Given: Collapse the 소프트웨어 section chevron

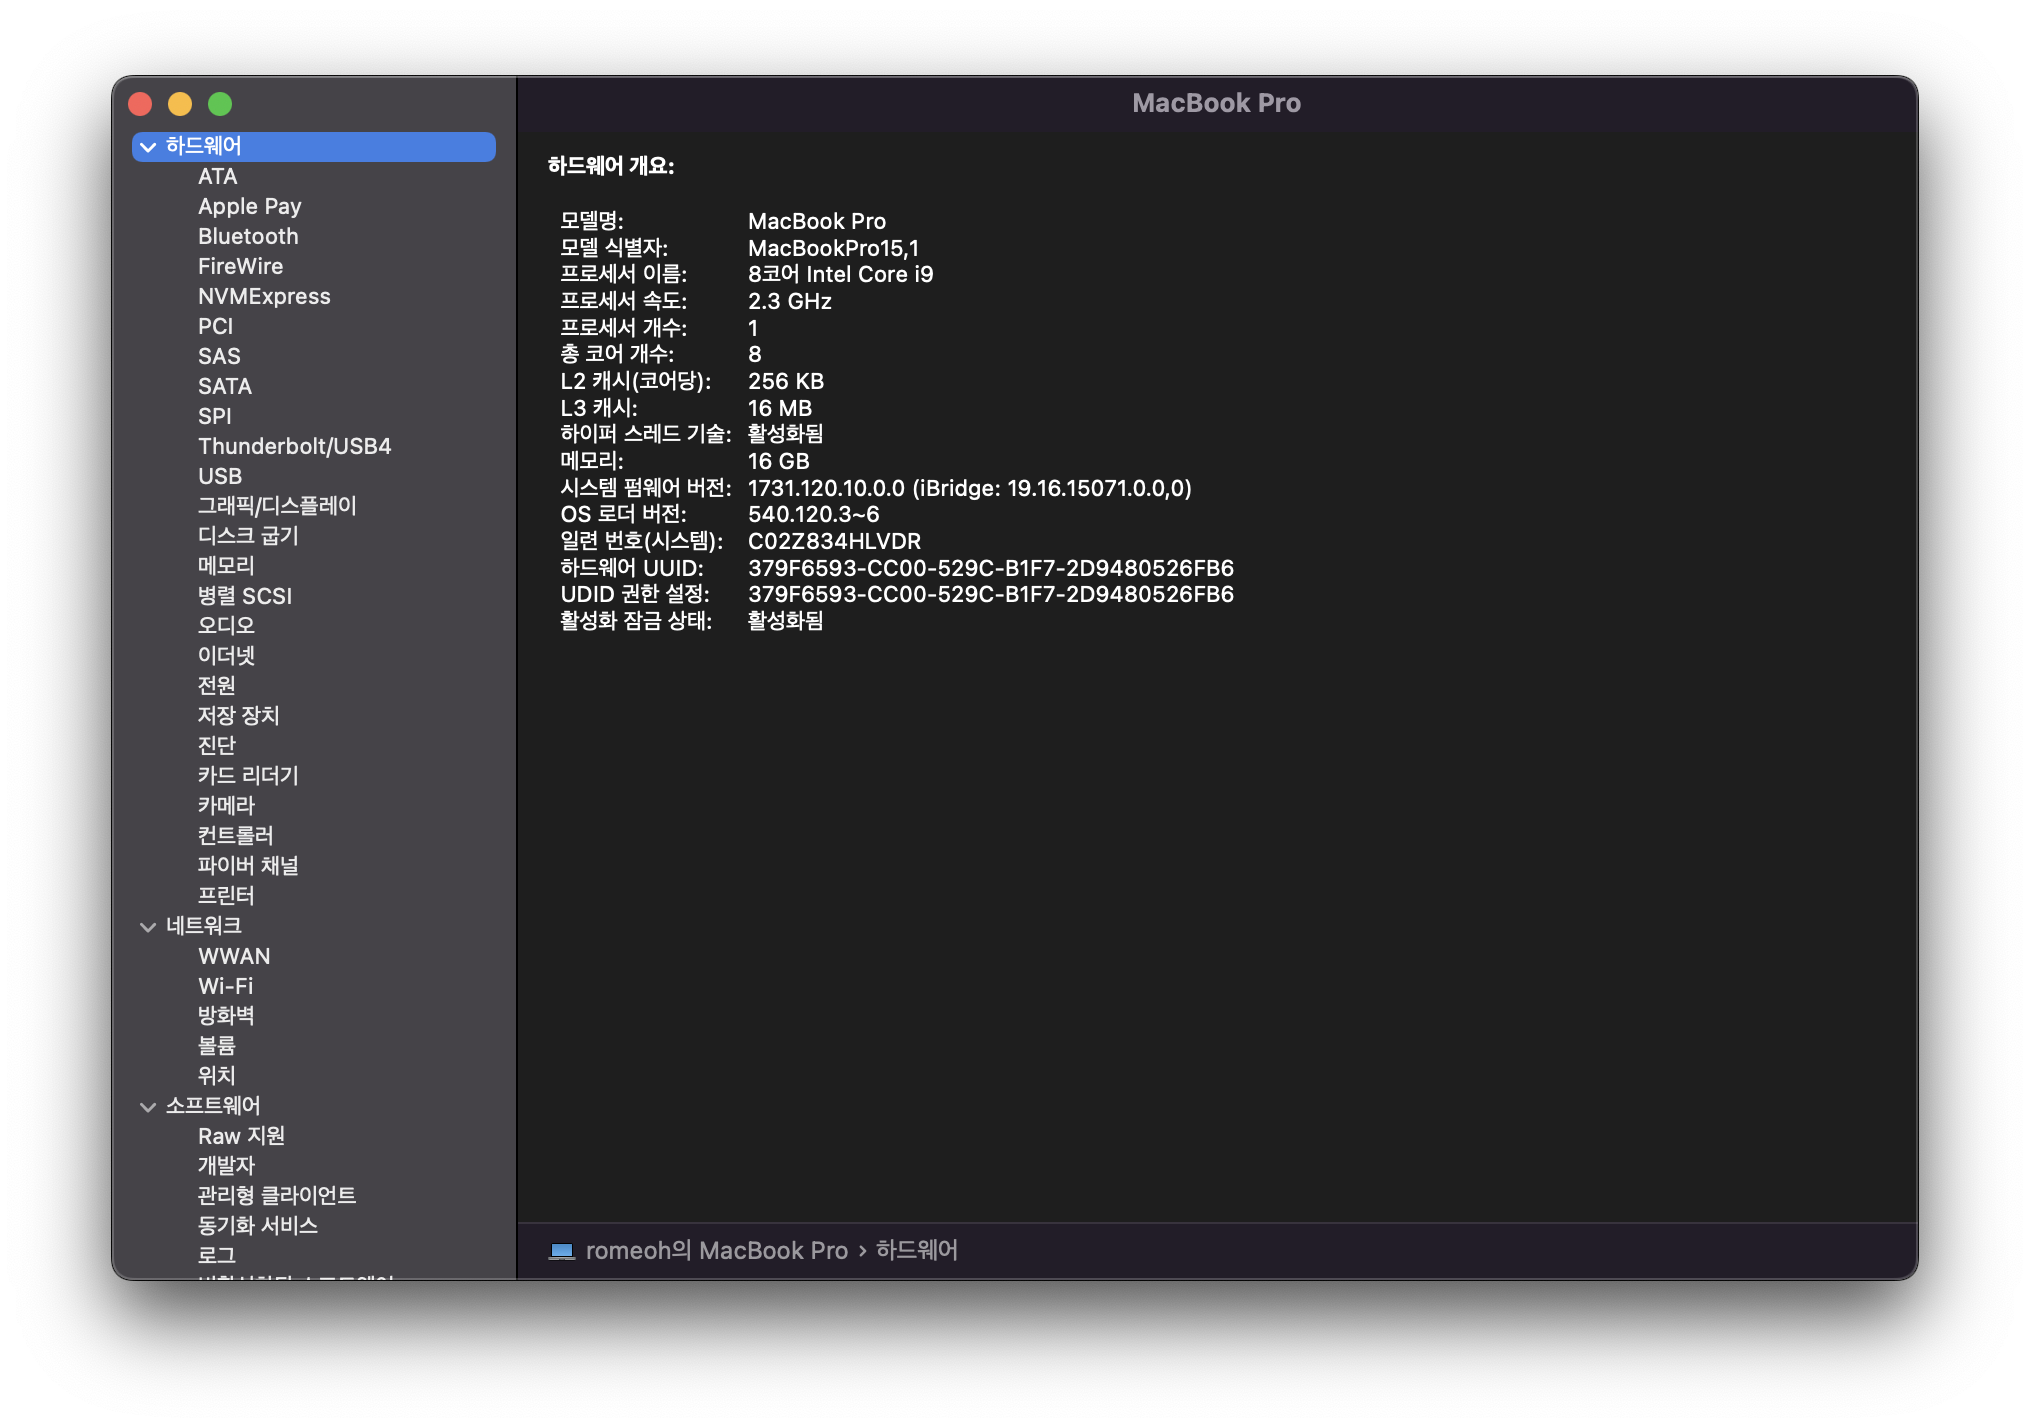Looking at the screenshot, I should coord(148,1107).
